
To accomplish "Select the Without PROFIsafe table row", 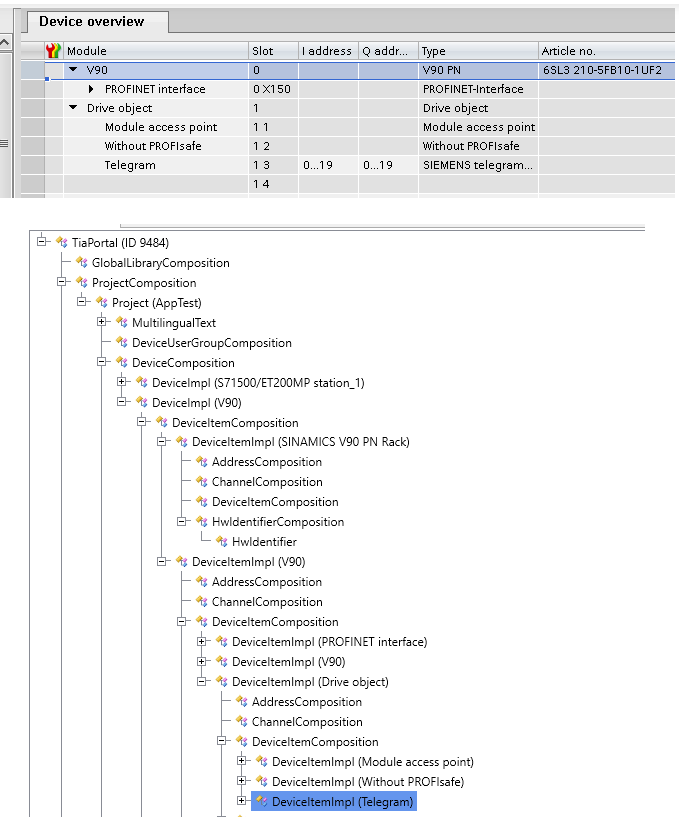I will (348, 146).
